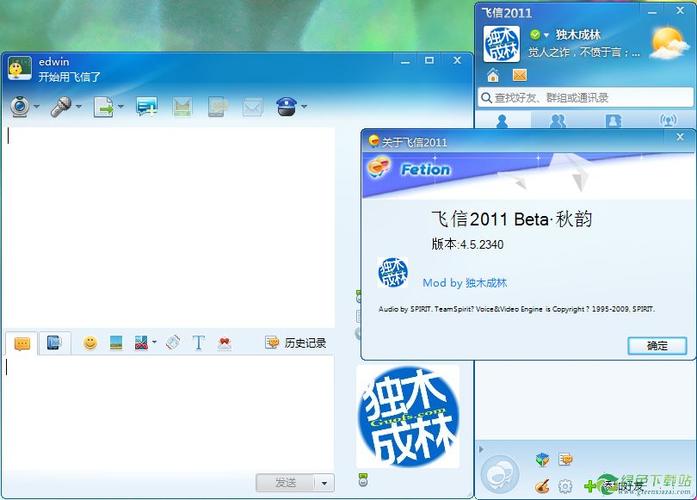Screen dimensions: 697x500
Task: Click the grayed phone message toolbar icon
Action: click(x=218, y=107)
